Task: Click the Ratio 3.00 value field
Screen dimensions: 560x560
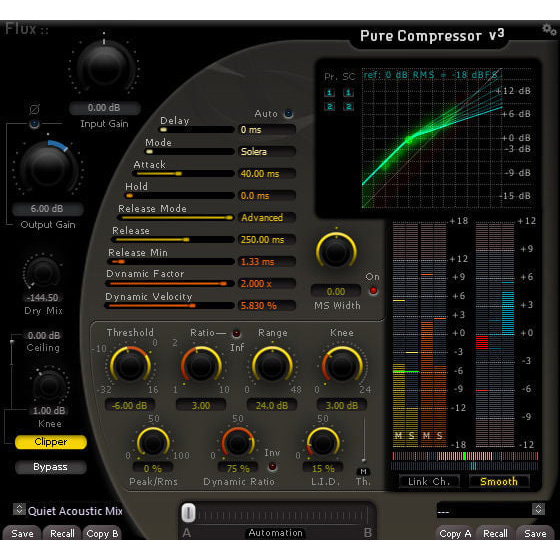Action: pyautogui.click(x=201, y=405)
